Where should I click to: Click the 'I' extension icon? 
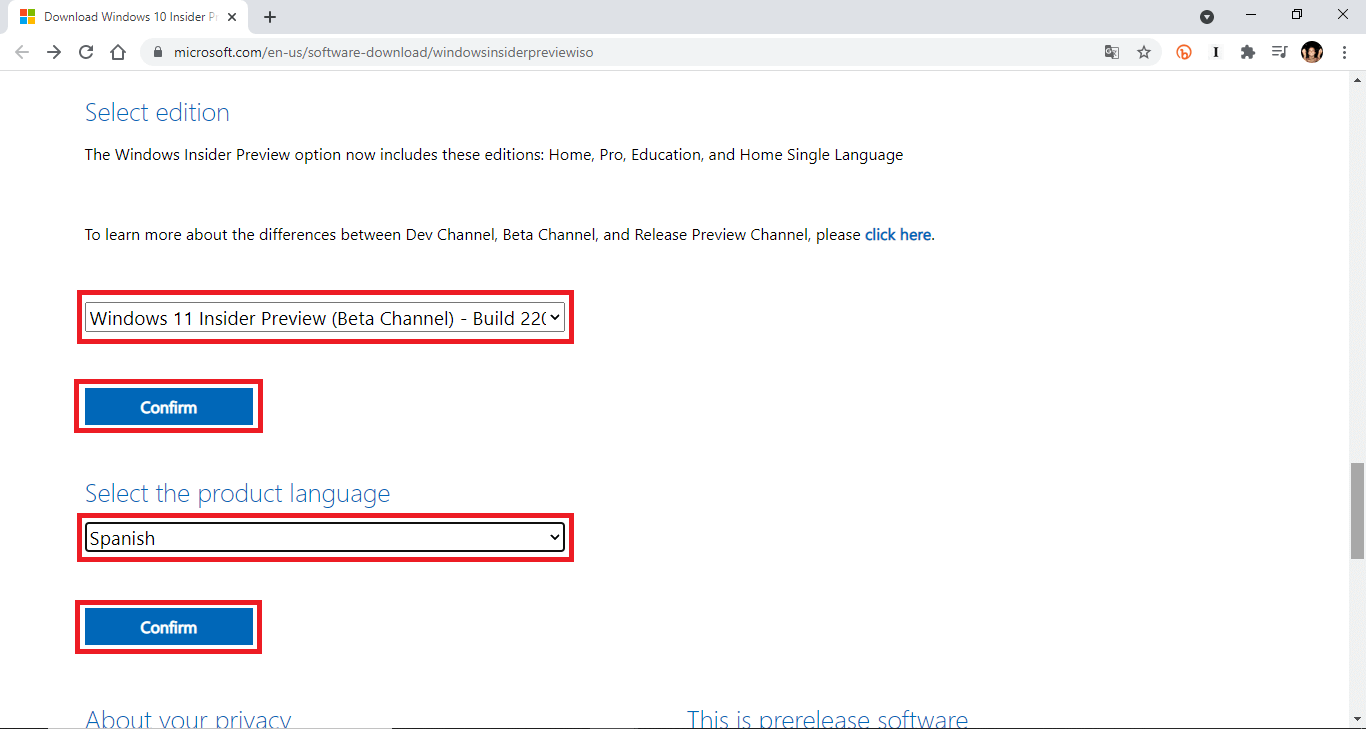pyautogui.click(x=1216, y=52)
